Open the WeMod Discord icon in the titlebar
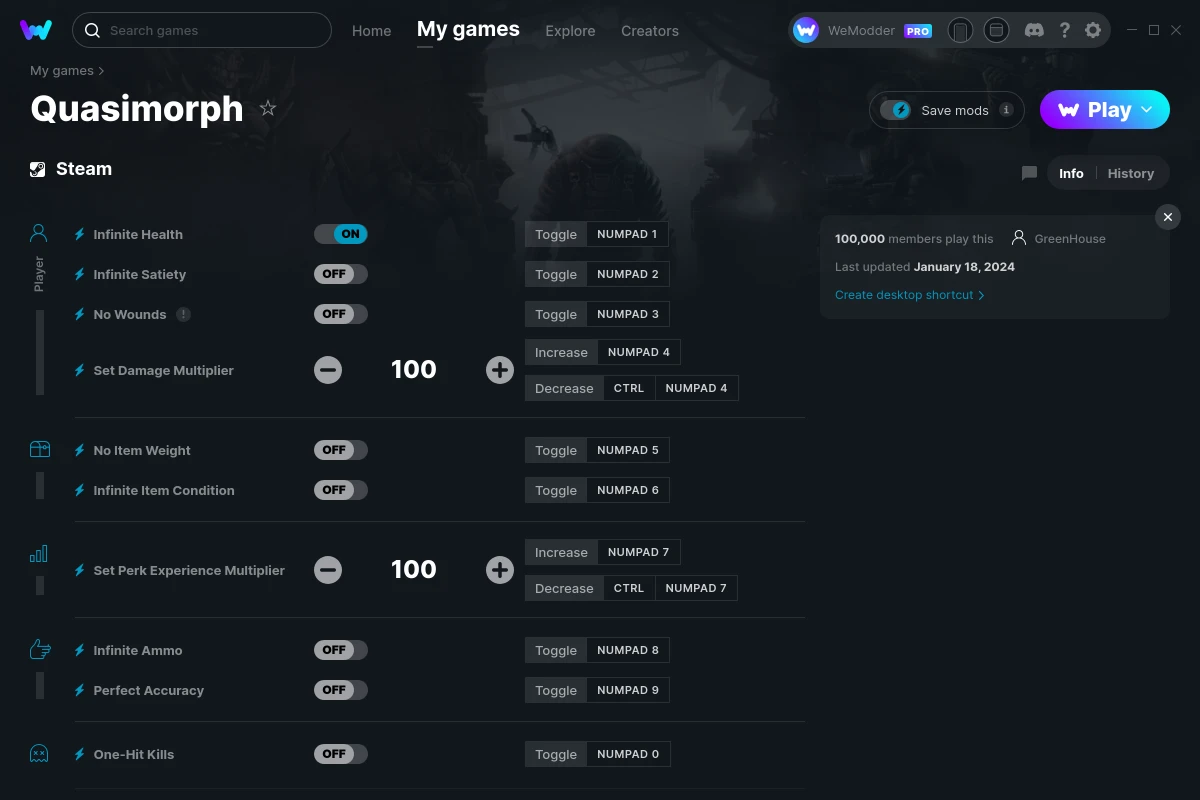1200x800 pixels. [1034, 30]
